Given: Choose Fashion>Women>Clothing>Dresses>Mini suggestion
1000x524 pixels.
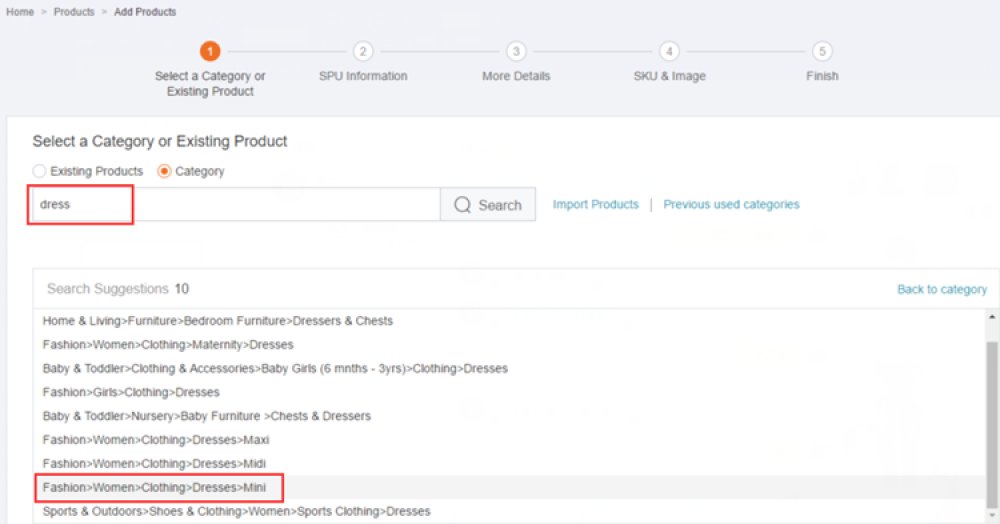Looking at the screenshot, I should (154, 488).
